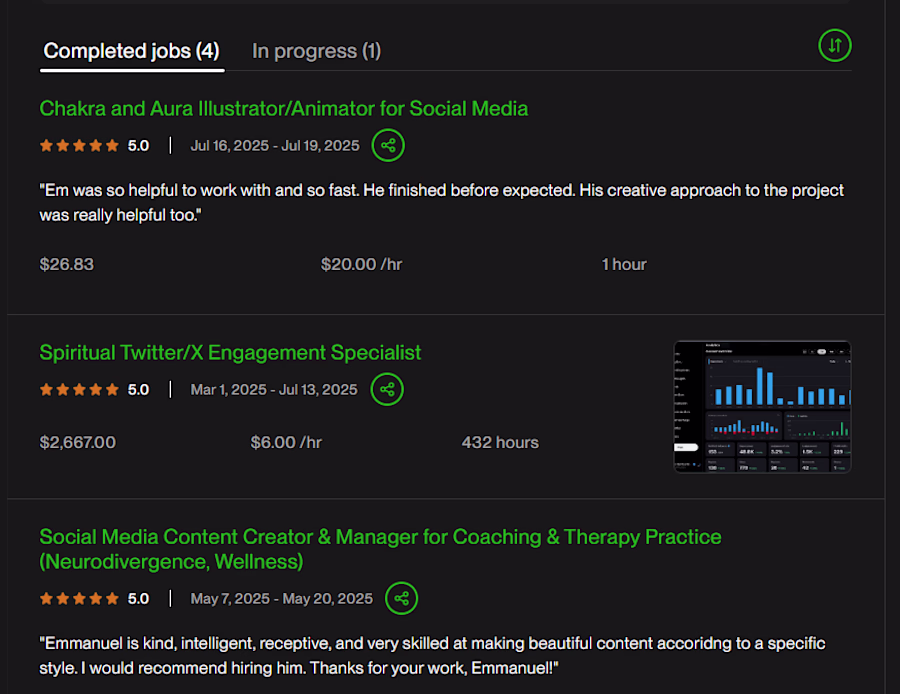Click the Mar 1 - Jul 13, 2025 dates
Viewport: 900px width, 694px height.
pos(274,390)
